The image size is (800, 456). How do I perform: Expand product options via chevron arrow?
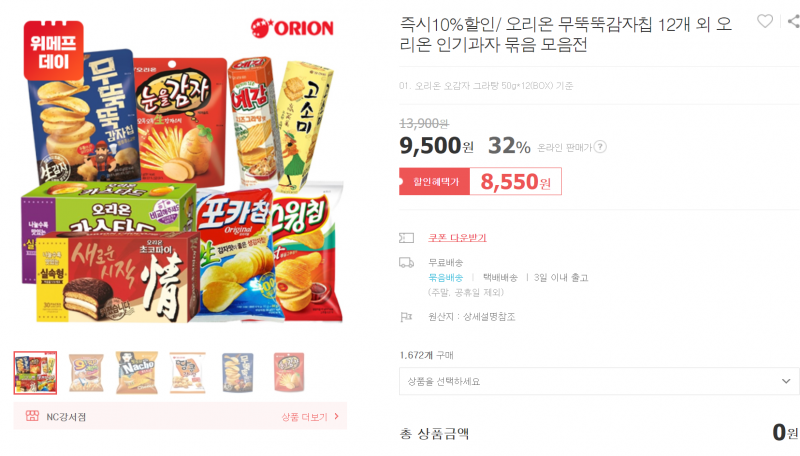point(786,381)
